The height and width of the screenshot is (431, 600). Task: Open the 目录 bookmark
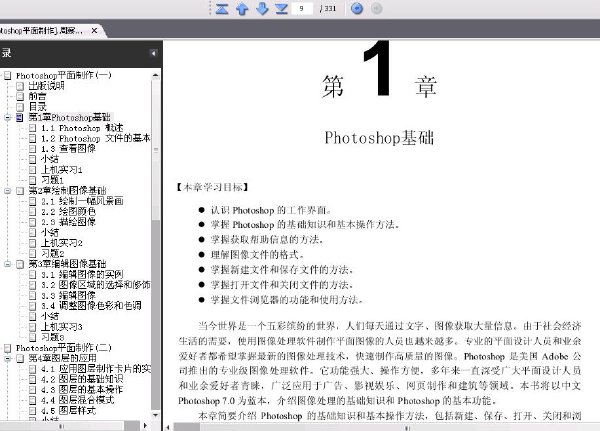coord(38,107)
